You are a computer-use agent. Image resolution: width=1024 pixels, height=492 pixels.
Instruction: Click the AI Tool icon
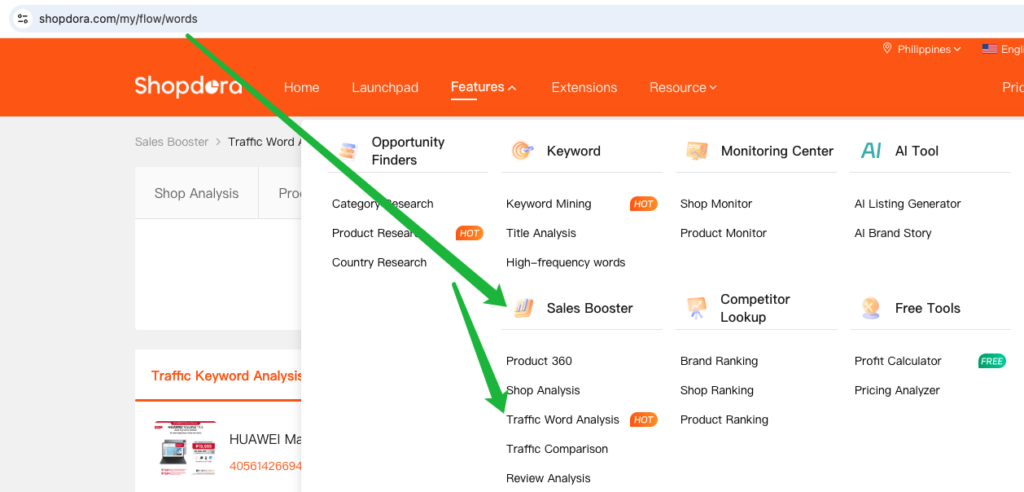[x=871, y=151]
